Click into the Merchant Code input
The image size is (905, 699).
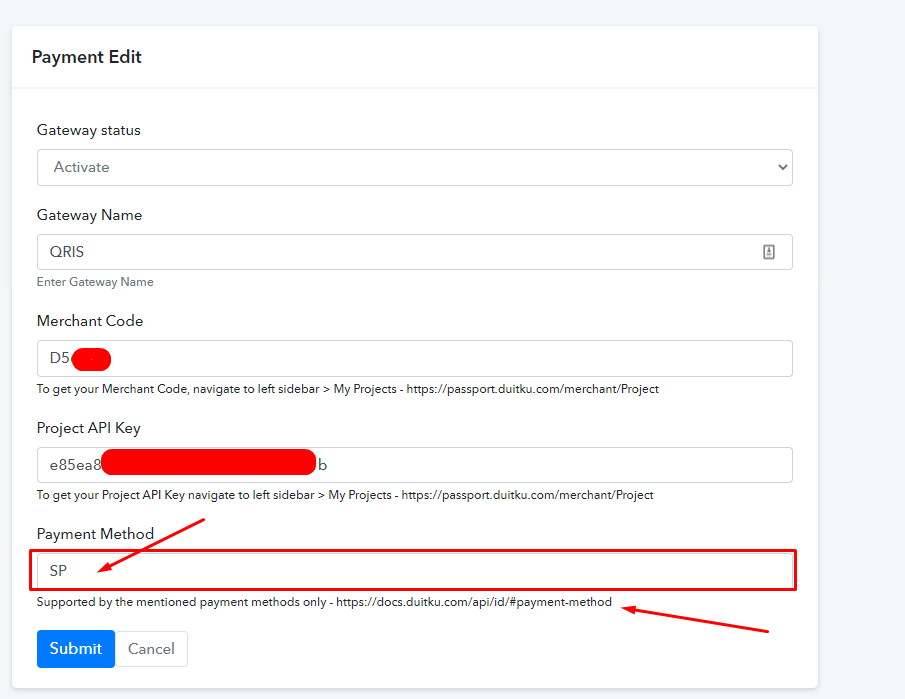tap(450, 358)
